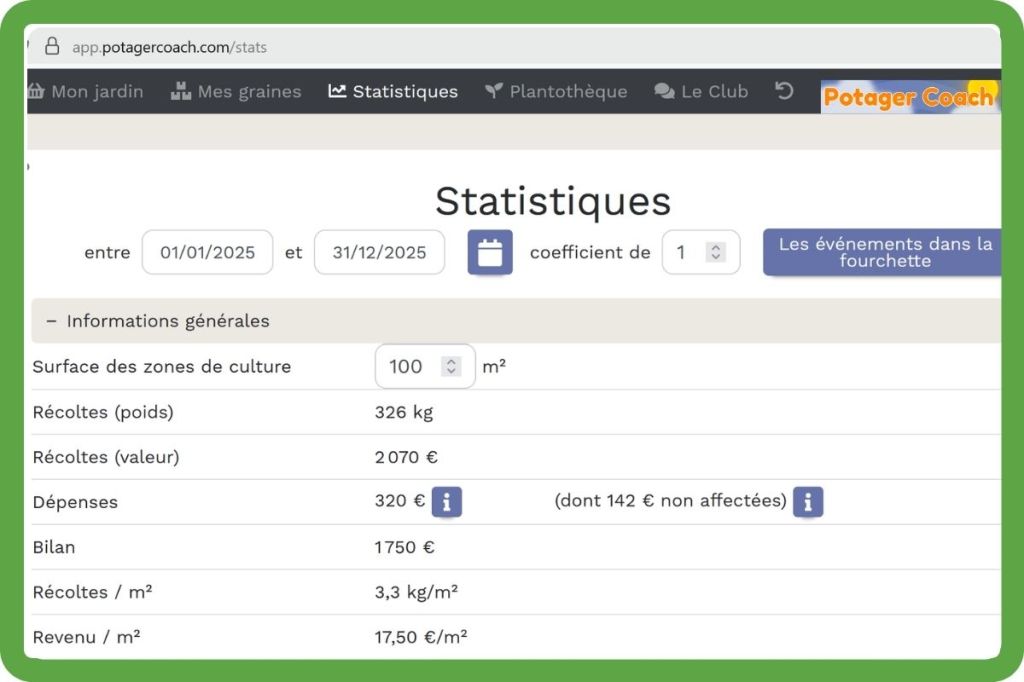The image size is (1024, 682).
Task: Click the Récoltes (poids) row label
Action: (x=103, y=412)
